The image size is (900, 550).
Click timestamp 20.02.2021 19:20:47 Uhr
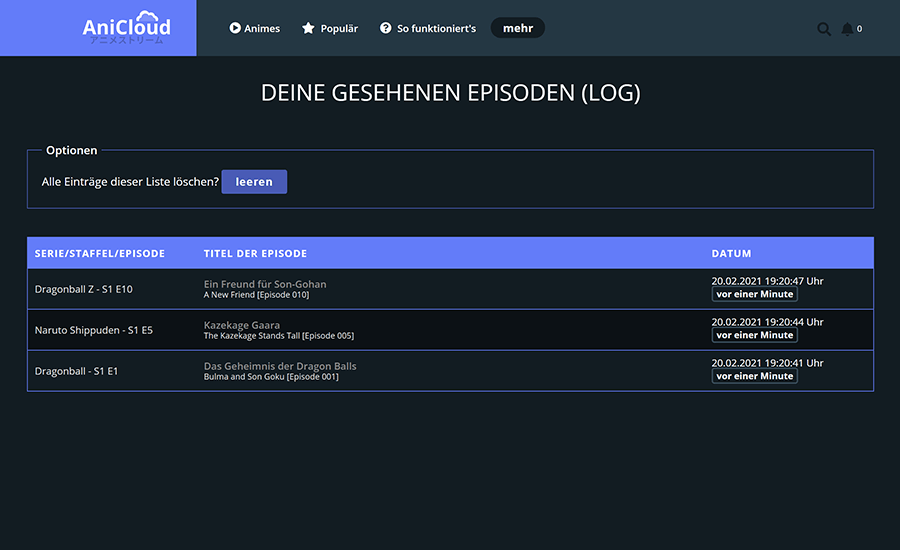(767, 281)
